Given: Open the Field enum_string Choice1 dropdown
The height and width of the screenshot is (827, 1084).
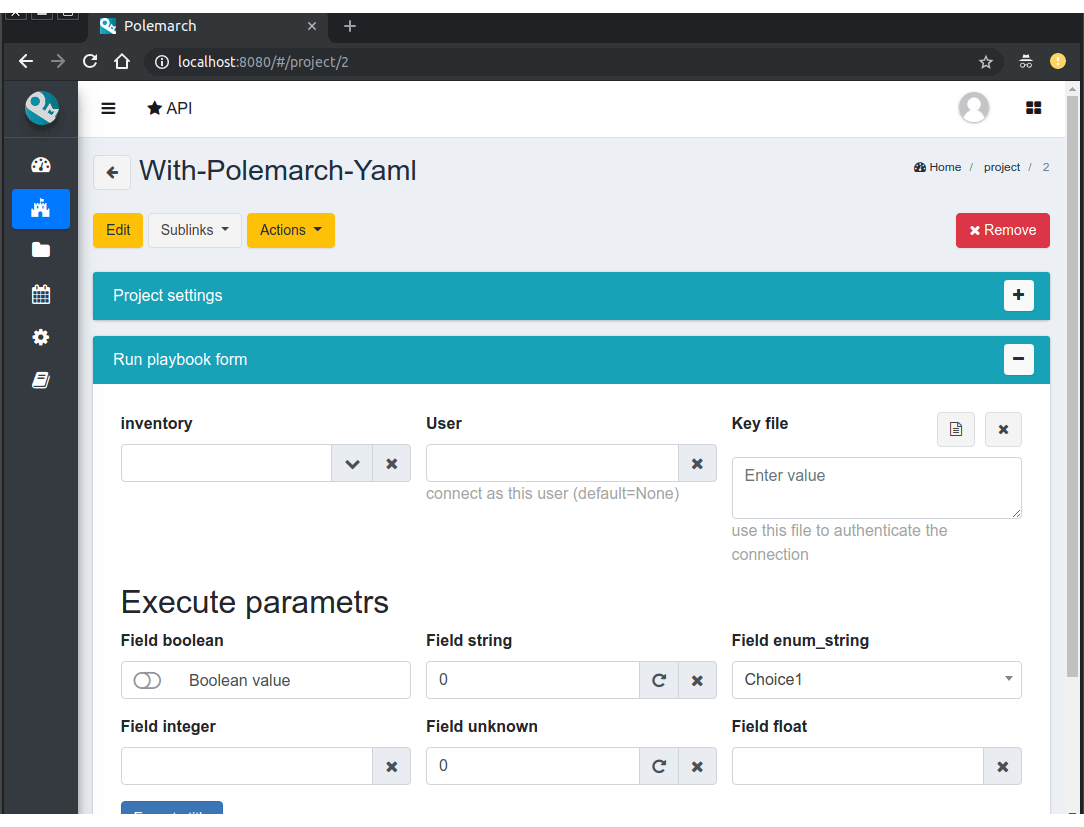Looking at the screenshot, I should tap(876, 680).
